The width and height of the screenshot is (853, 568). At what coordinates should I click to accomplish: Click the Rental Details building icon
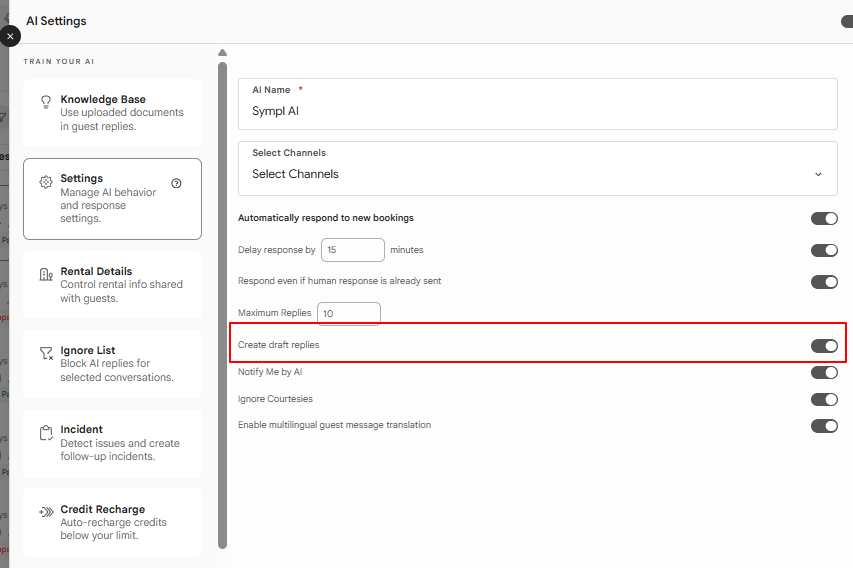(46, 274)
